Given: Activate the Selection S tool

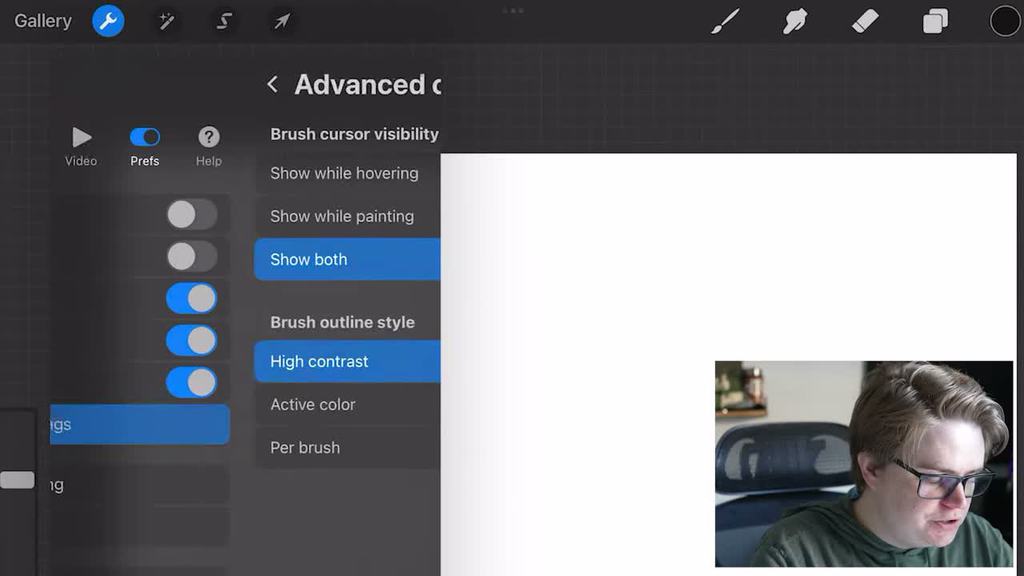Looking at the screenshot, I should pyautogui.click(x=224, y=21).
